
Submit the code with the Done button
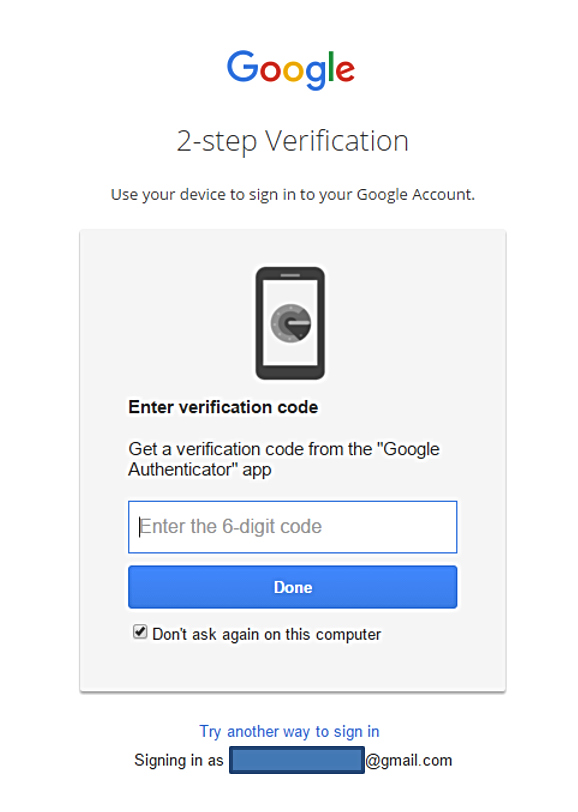coord(293,587)
